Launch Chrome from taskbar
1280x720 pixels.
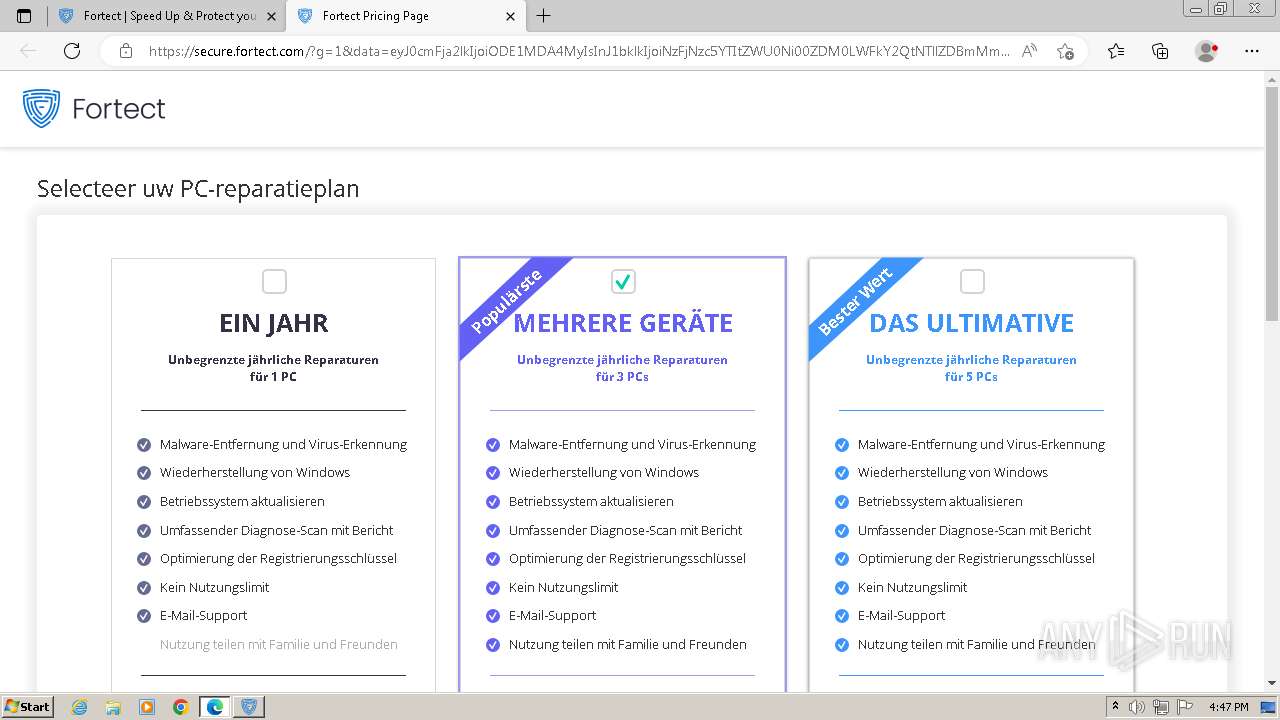coord(181,707)
